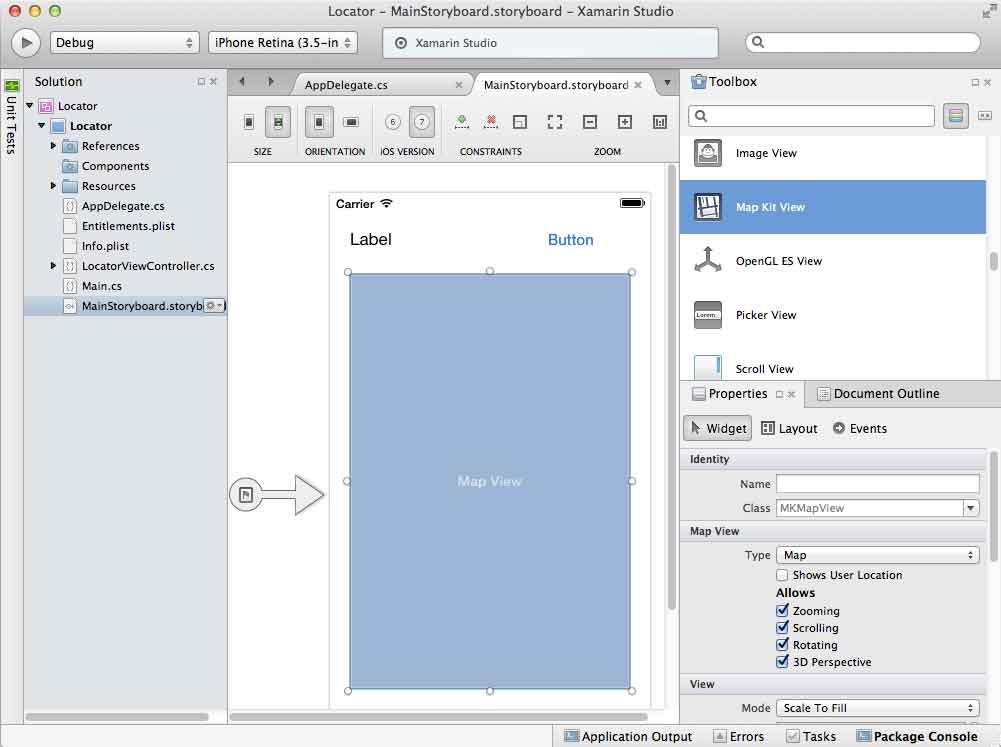Viewport: 1001px width, 747px height.
Task: Select OpenGL ES View in the Toolbox
Action: pos(832,261)
